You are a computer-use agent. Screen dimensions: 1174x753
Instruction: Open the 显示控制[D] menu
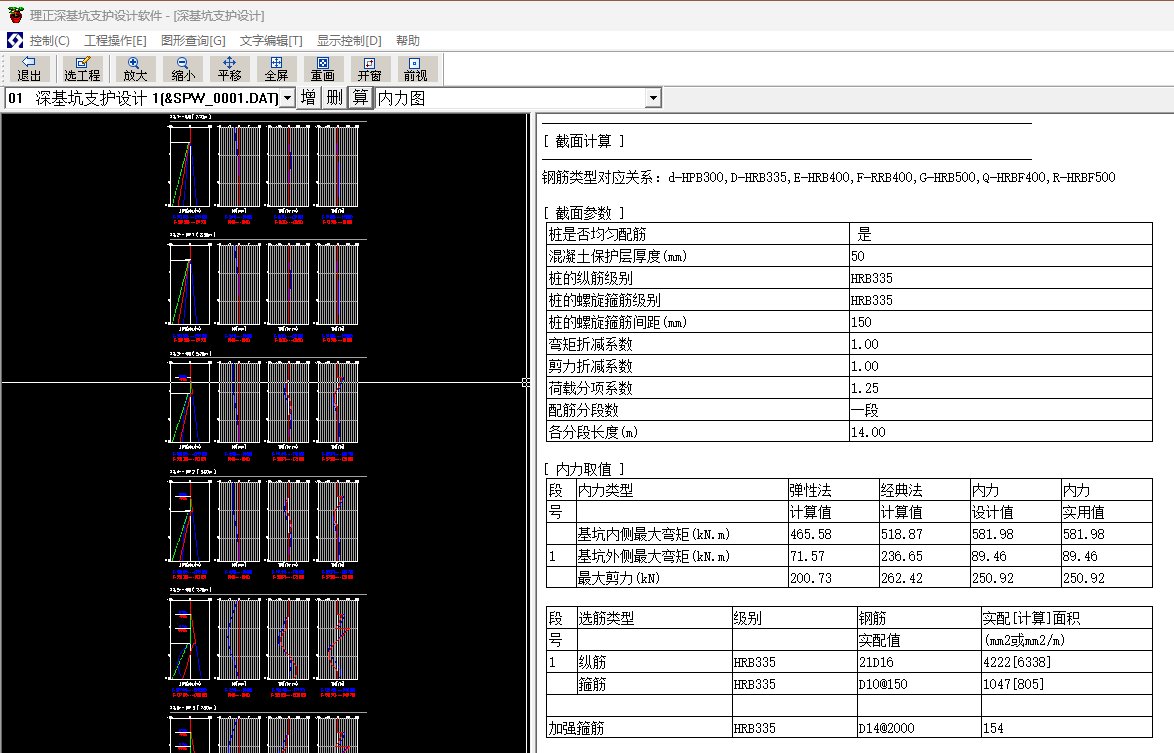(349, 41)
